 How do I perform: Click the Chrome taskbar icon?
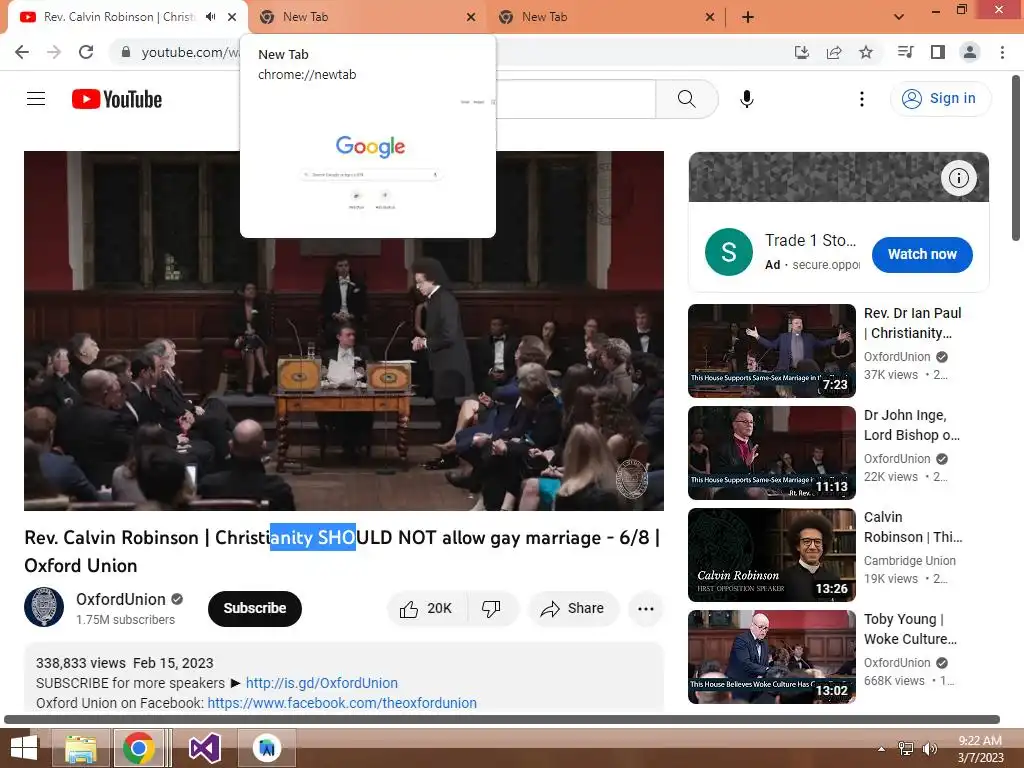point(138,748)
